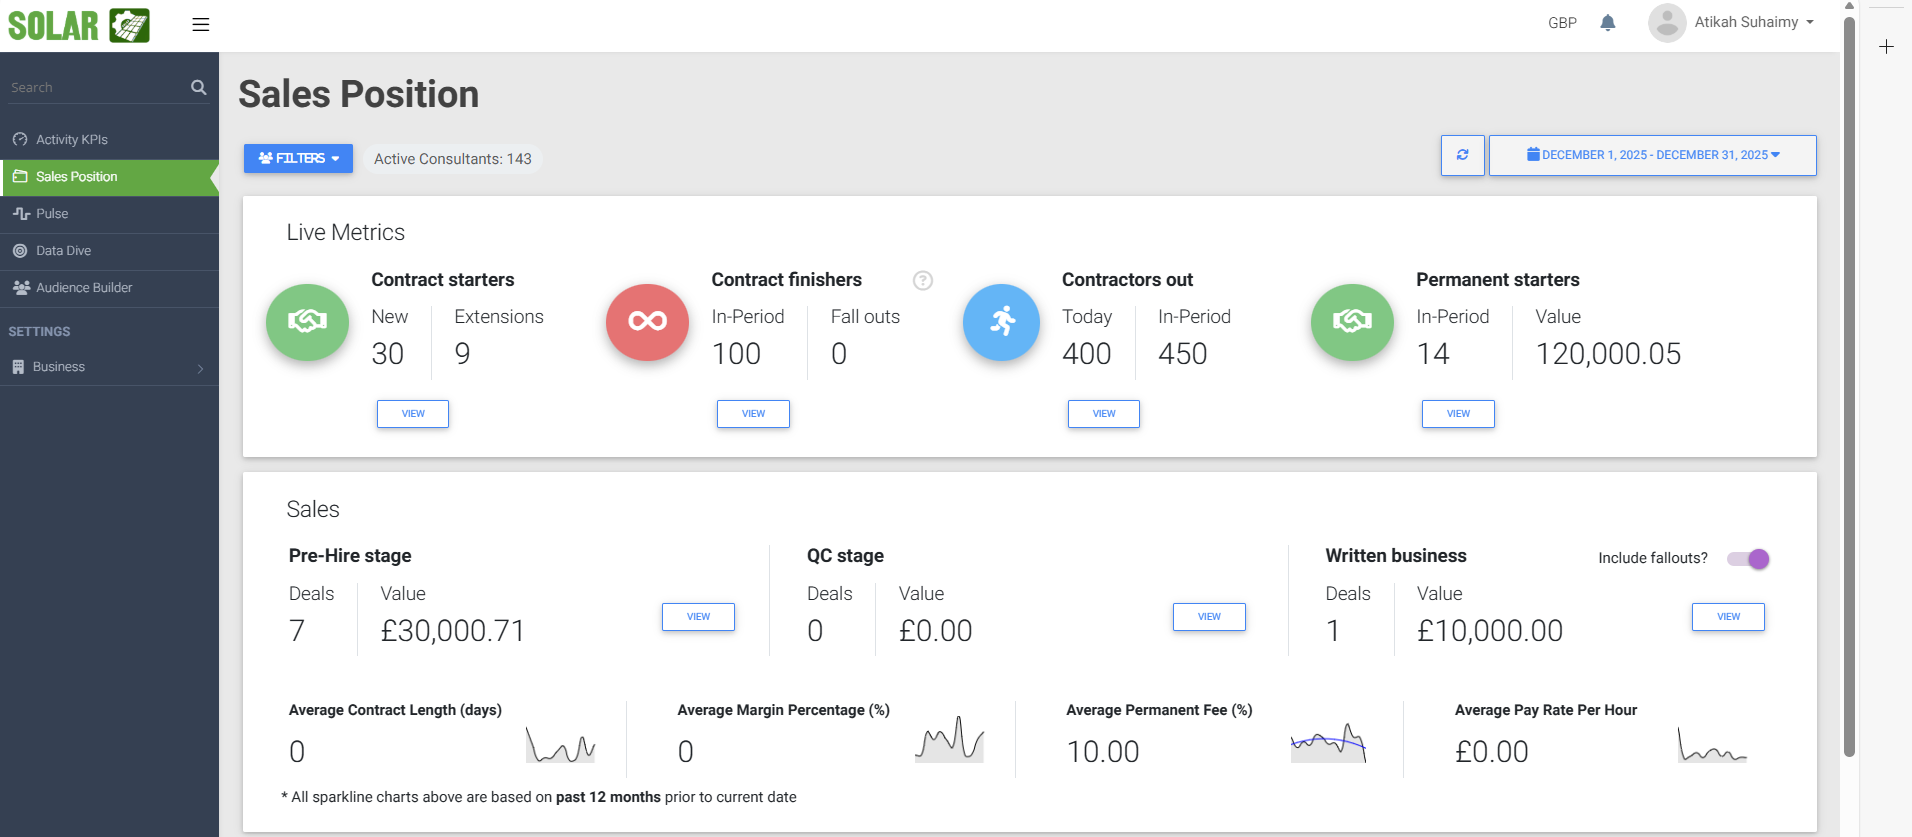
Task: Click the hamburger menu icon
Action: (201, 24)
